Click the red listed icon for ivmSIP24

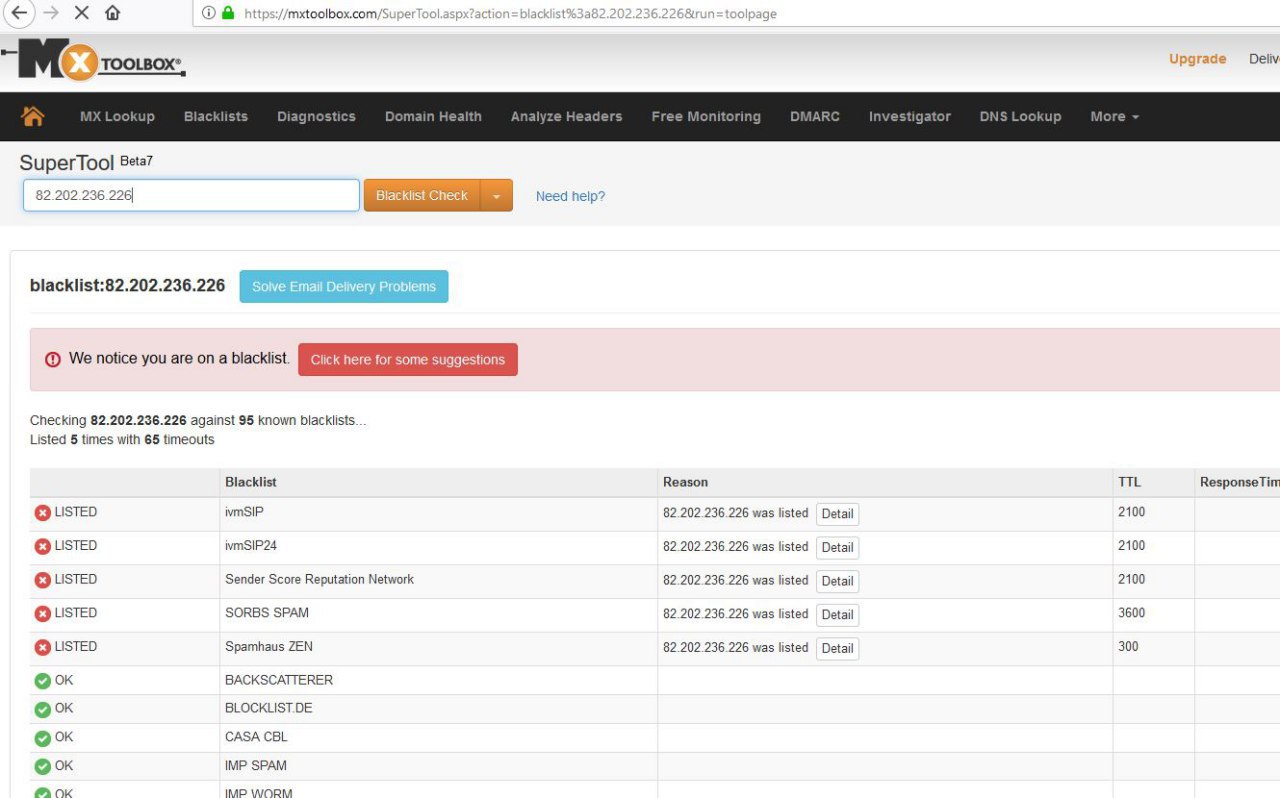(43, 547)
